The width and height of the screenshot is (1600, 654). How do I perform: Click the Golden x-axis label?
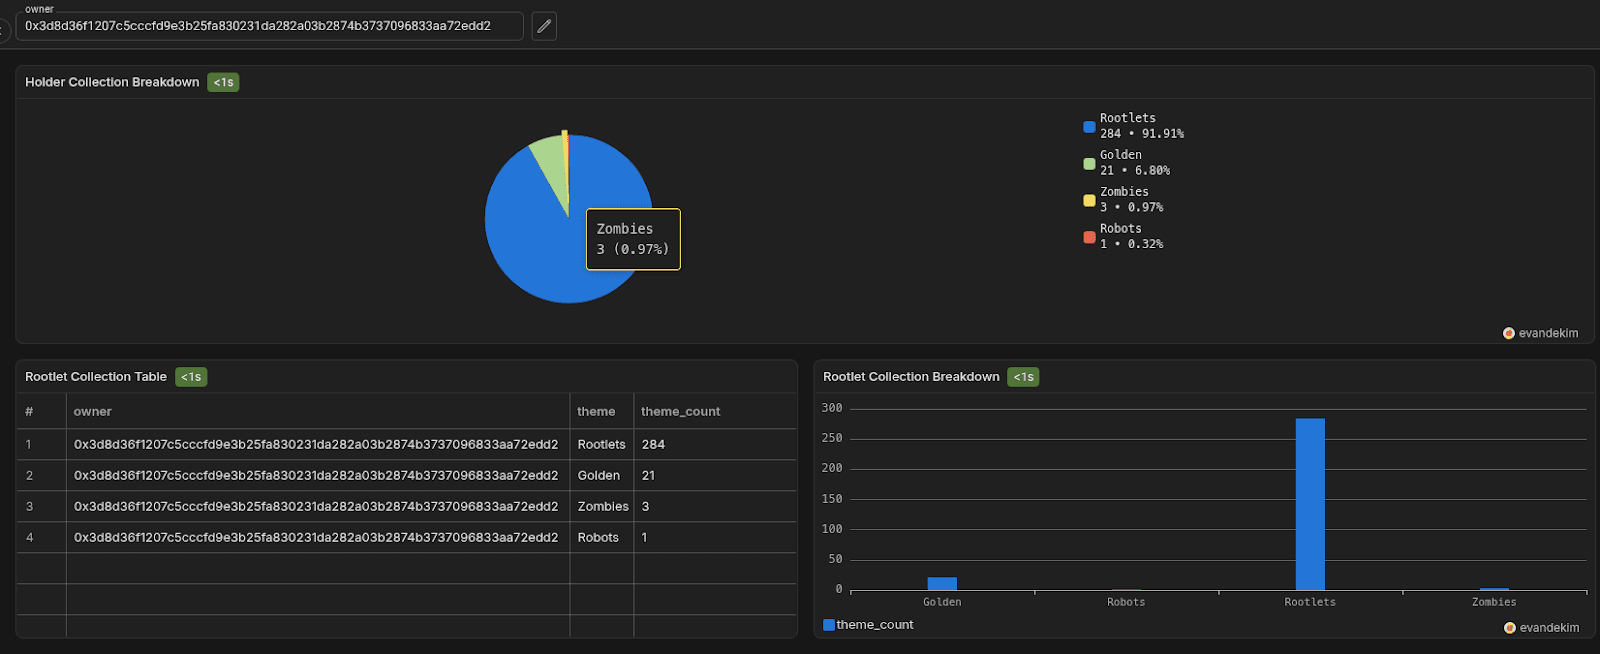point(942,602)
